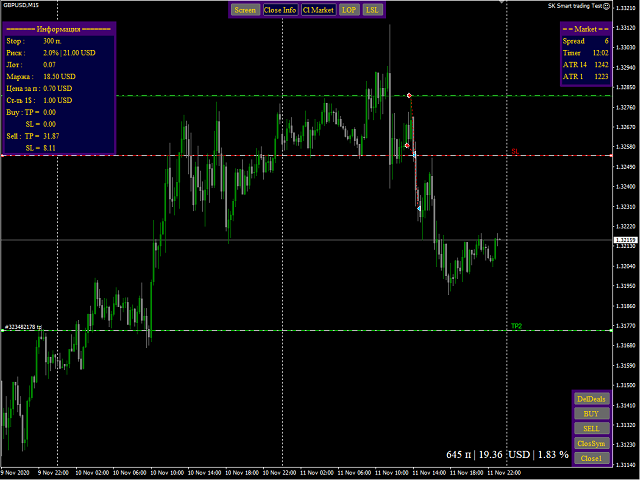Click the LSL button

[372, 10]
